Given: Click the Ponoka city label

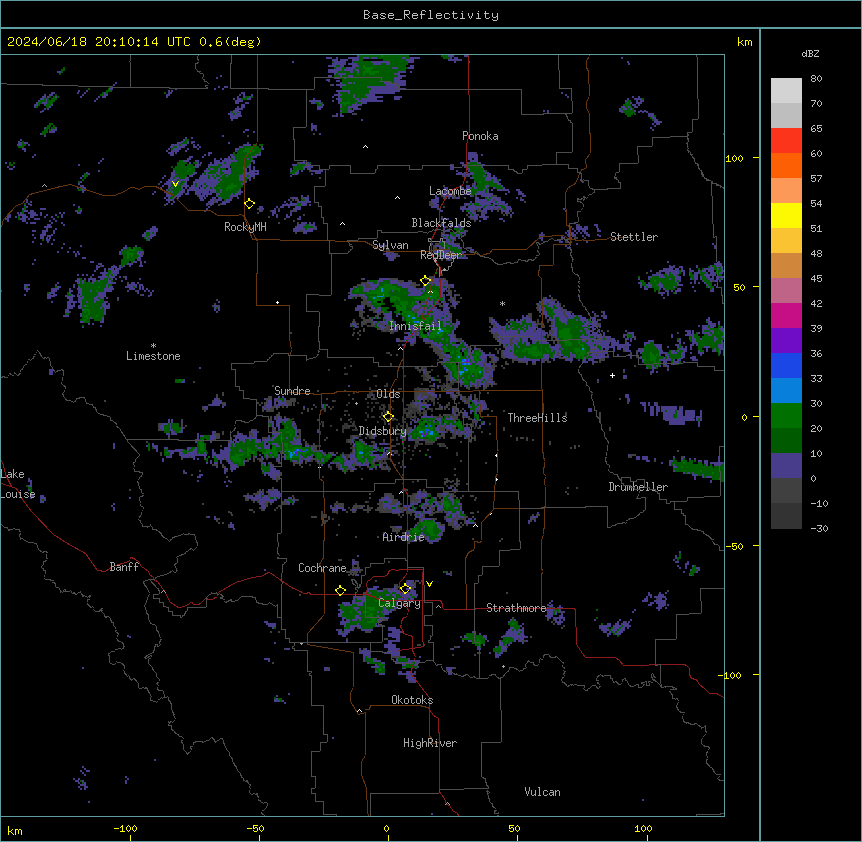Looking at the screenshot, I should (480, 136).
